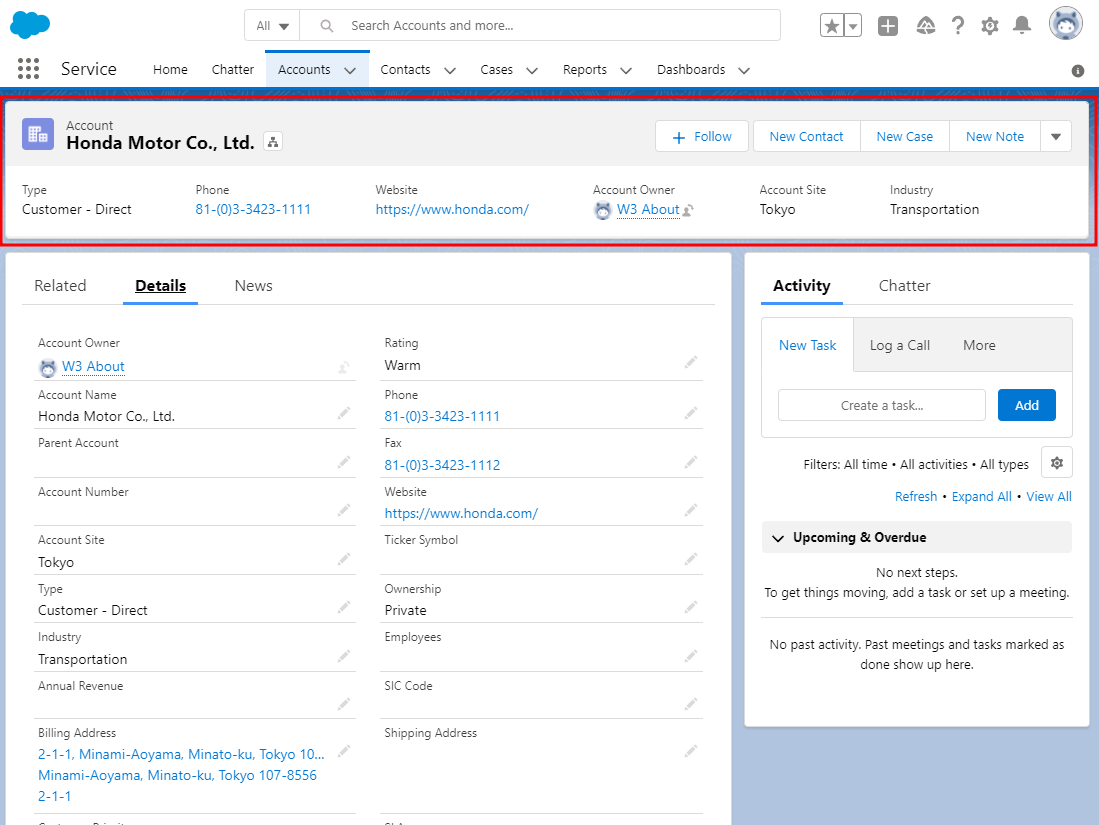
Task: Expand the Accounts tab dropdown chevron
Action: [x=350, y=70]
